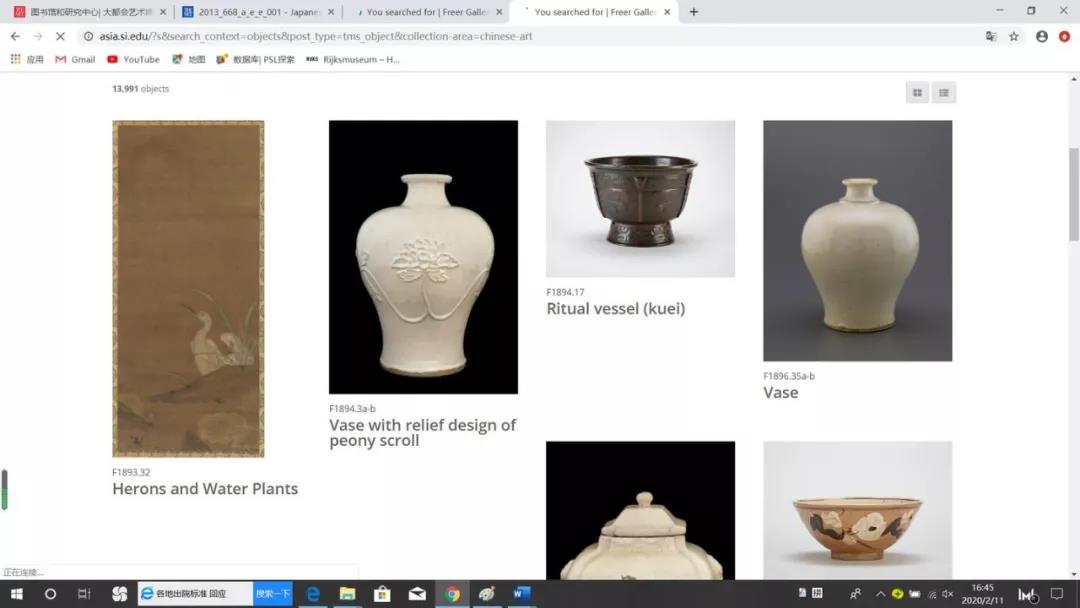Image resolution: width=1080 pixels, height=608 pixels.
Task: Show hidden system tray icons
Action: tap(880, 594)
